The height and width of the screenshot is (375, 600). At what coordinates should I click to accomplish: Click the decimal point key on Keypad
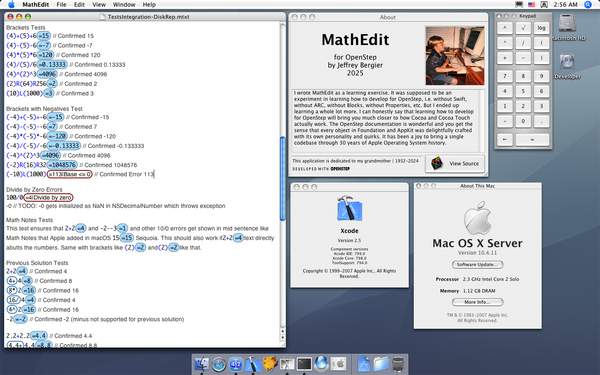pos(541,121)
